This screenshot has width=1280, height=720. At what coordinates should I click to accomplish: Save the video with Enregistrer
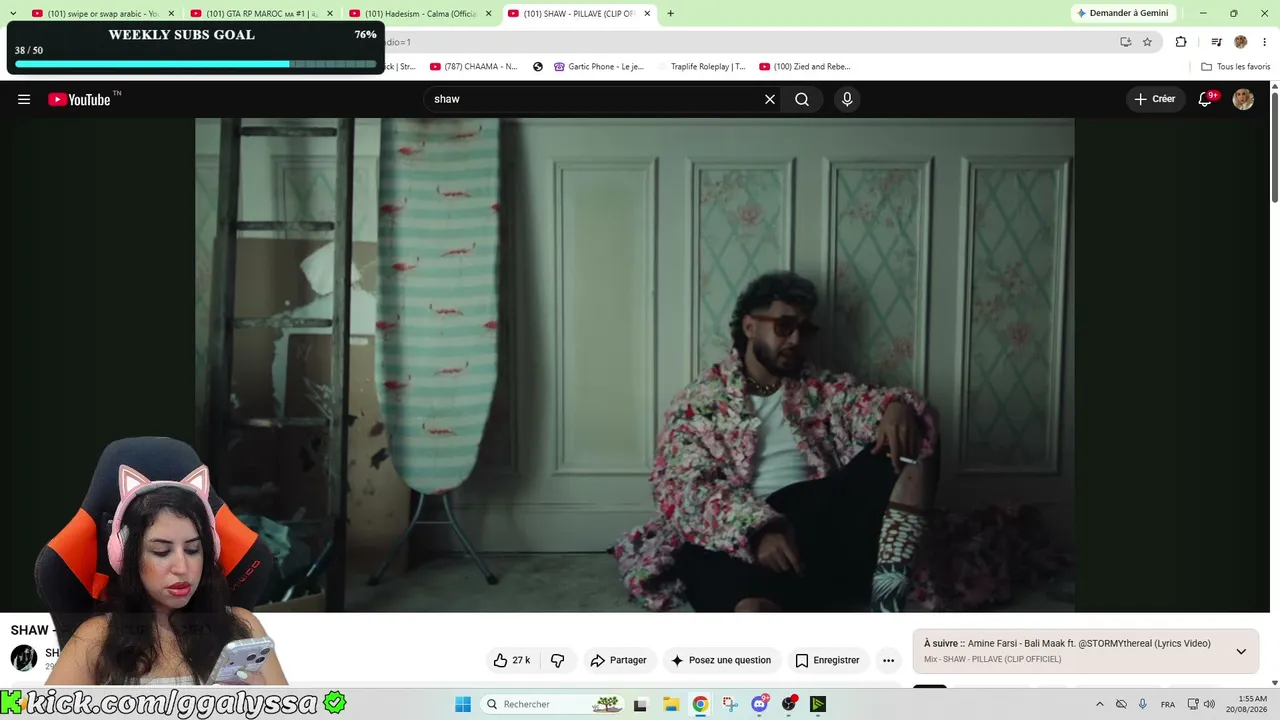pyautogui.click(x=827, y=660)
